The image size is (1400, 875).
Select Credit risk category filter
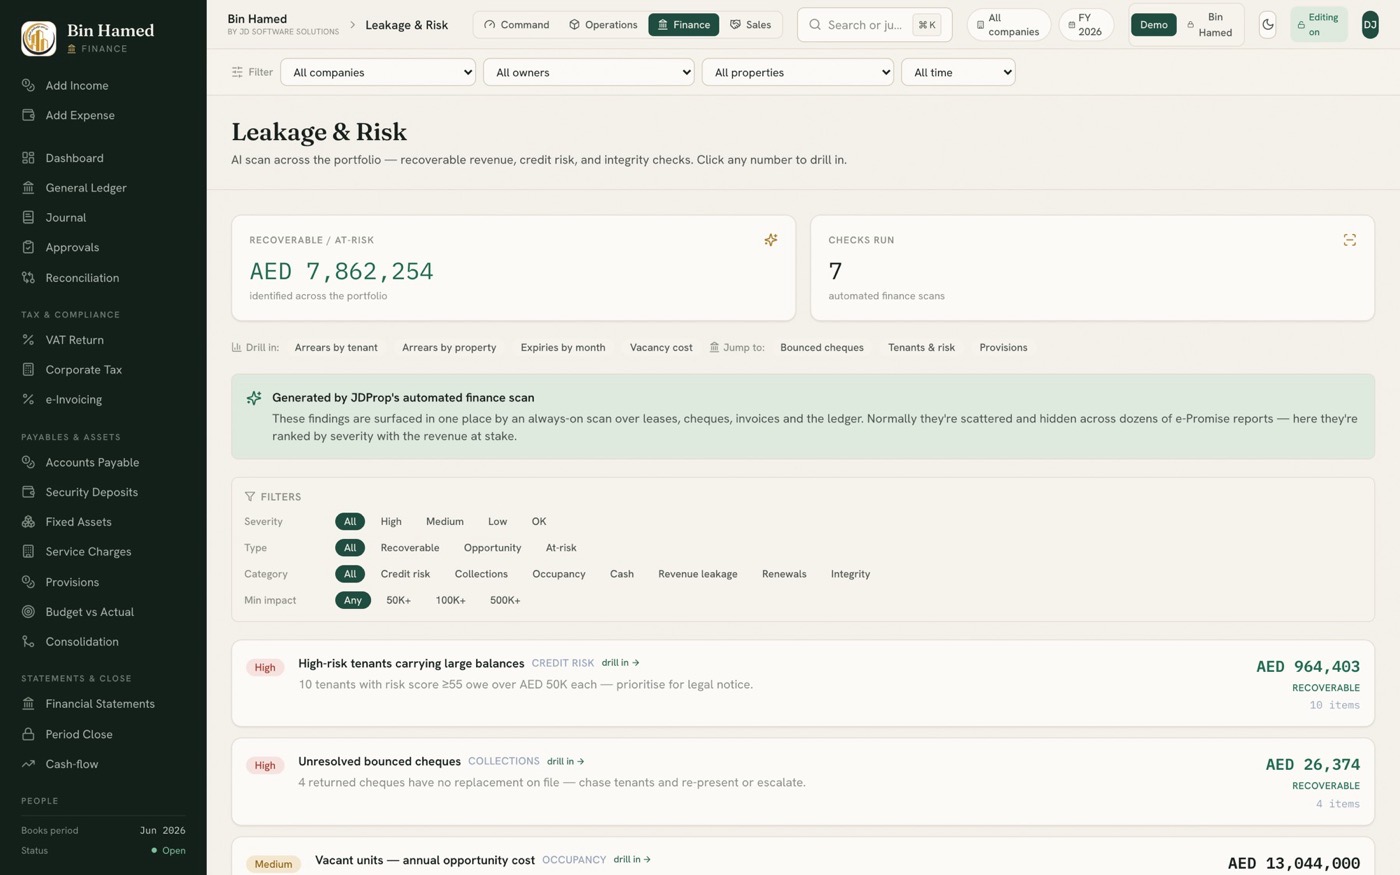tap(405, 574)
